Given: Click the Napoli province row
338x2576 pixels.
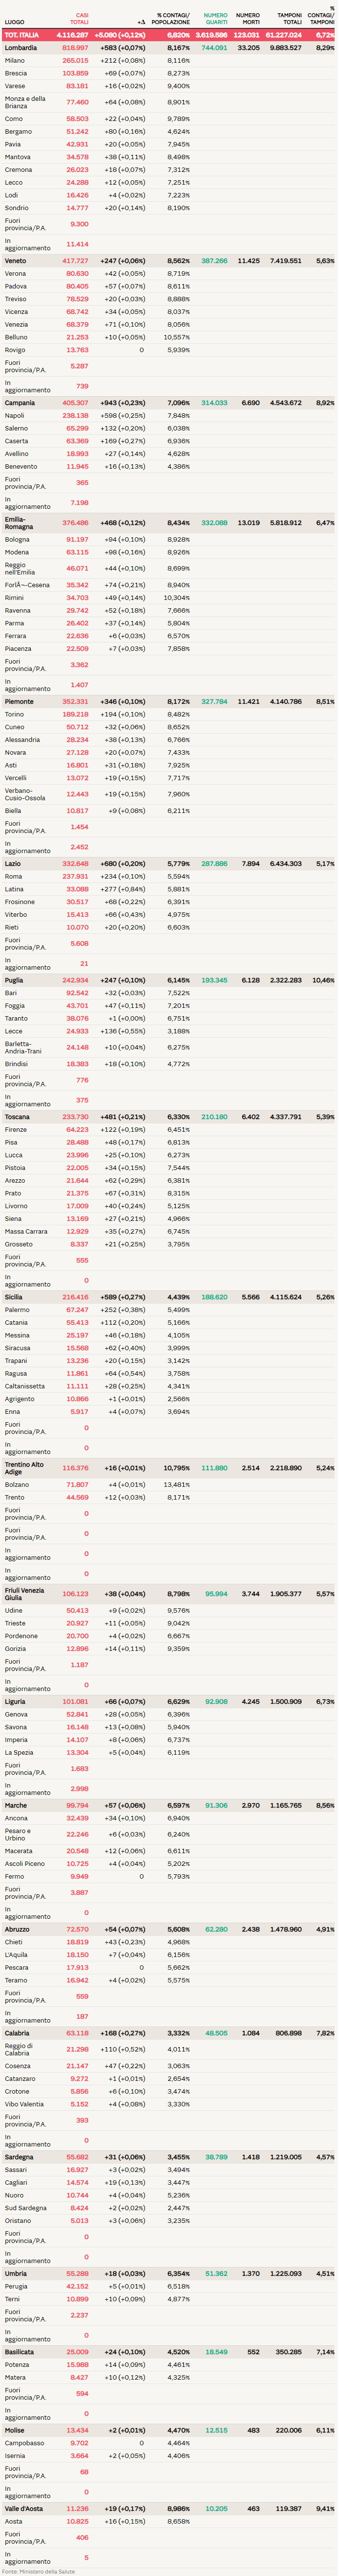Looking at the screenshot, I should click(14, 416).
